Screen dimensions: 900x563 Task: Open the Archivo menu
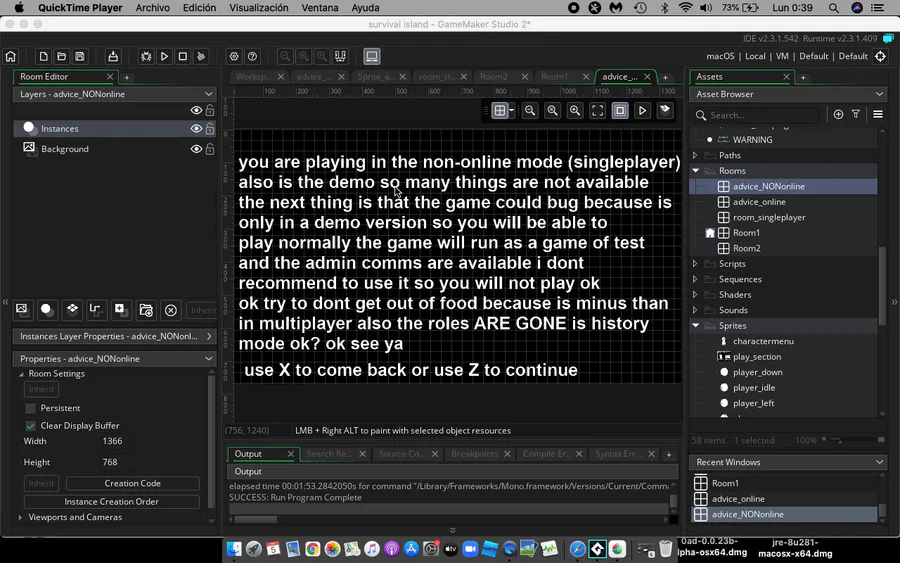point(153,7)
